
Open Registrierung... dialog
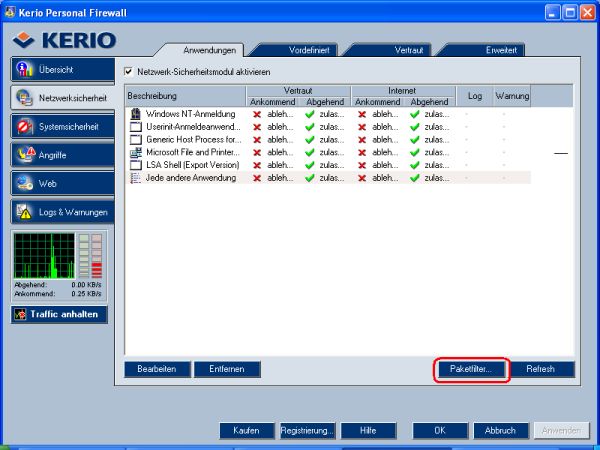[307, 431]
